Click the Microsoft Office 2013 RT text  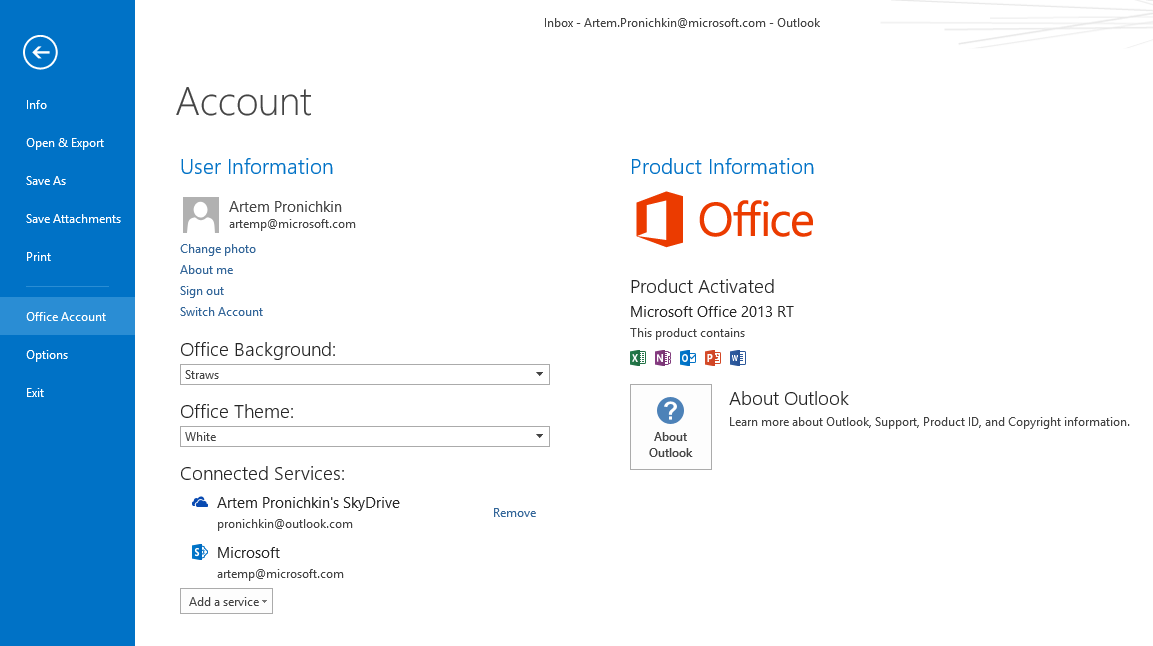(712, 312)
